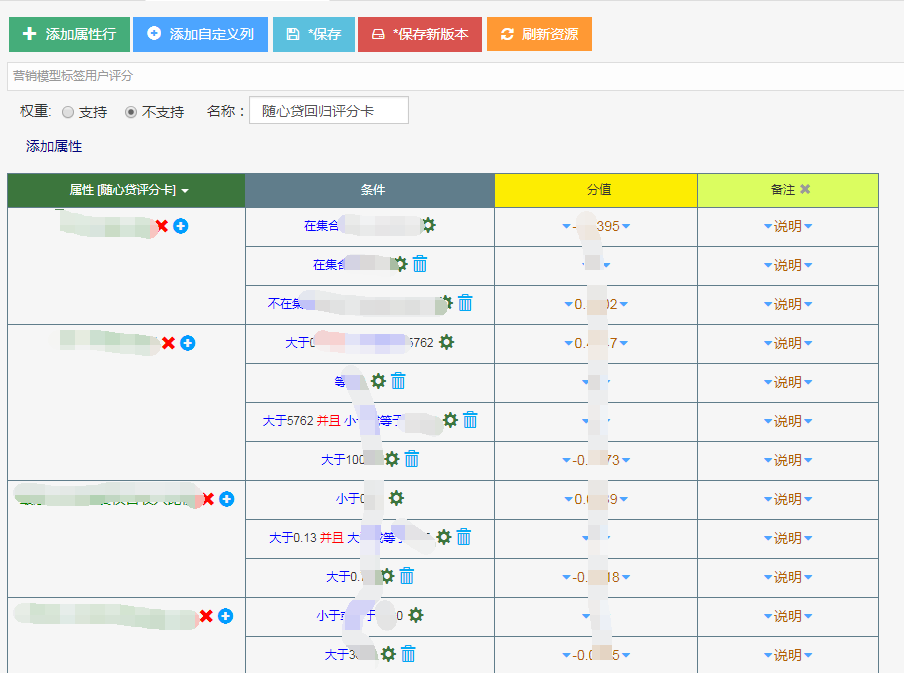Click the 条件 column header
The width and height of the screenshot is (904, 673).
coord(372,189)
